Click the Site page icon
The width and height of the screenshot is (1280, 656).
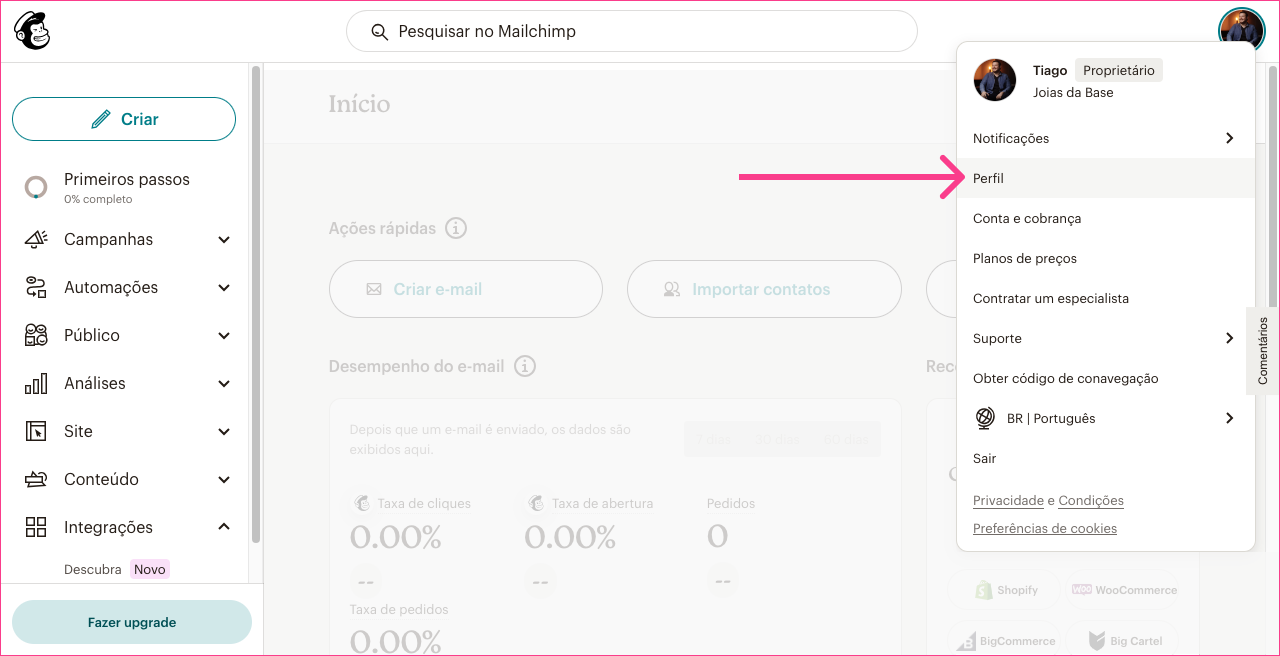[36, 432]
